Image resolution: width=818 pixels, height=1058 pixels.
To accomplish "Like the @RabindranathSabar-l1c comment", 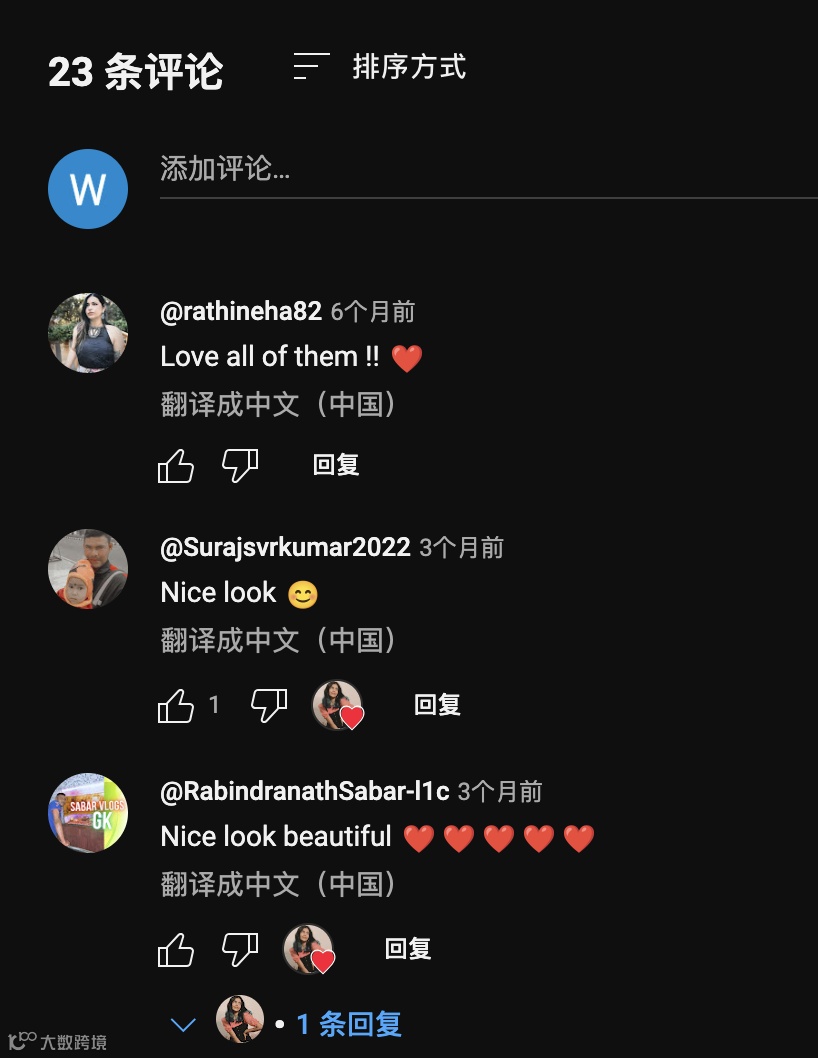I will 175,949.
